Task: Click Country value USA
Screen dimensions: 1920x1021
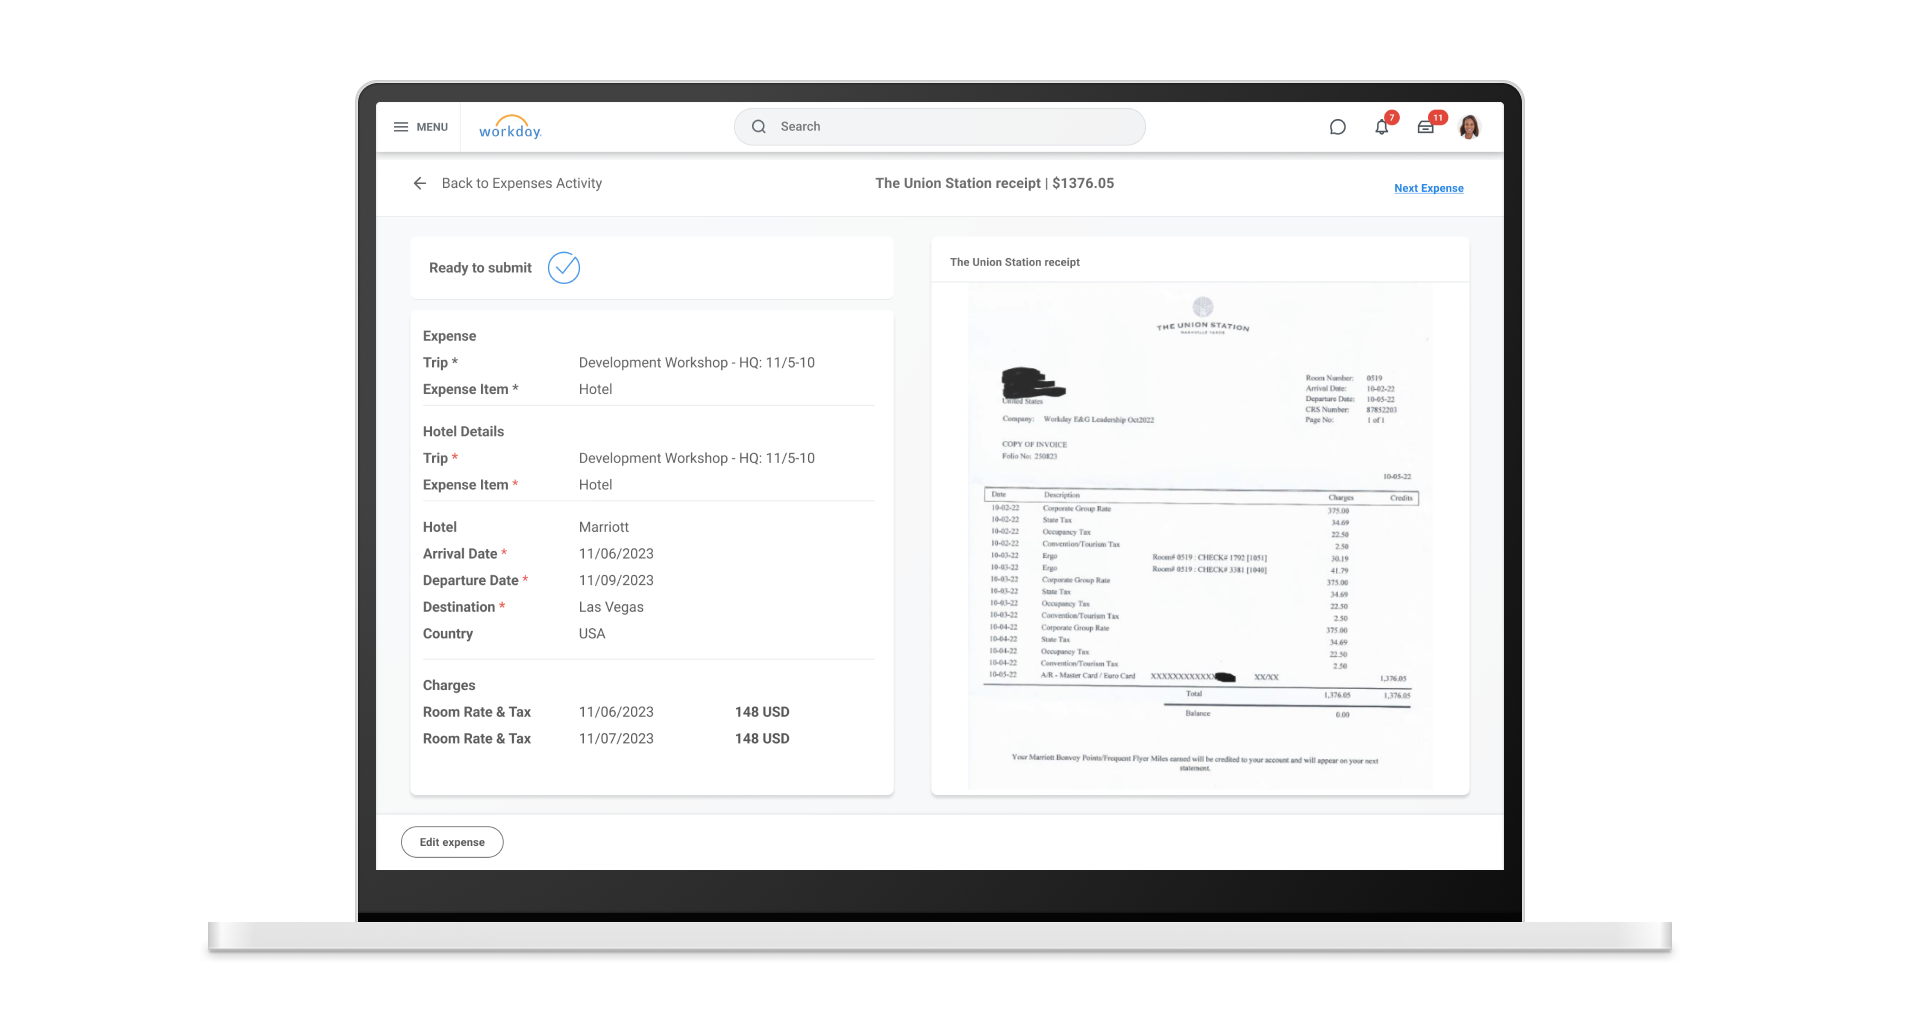Action: (x=592, y=634)
